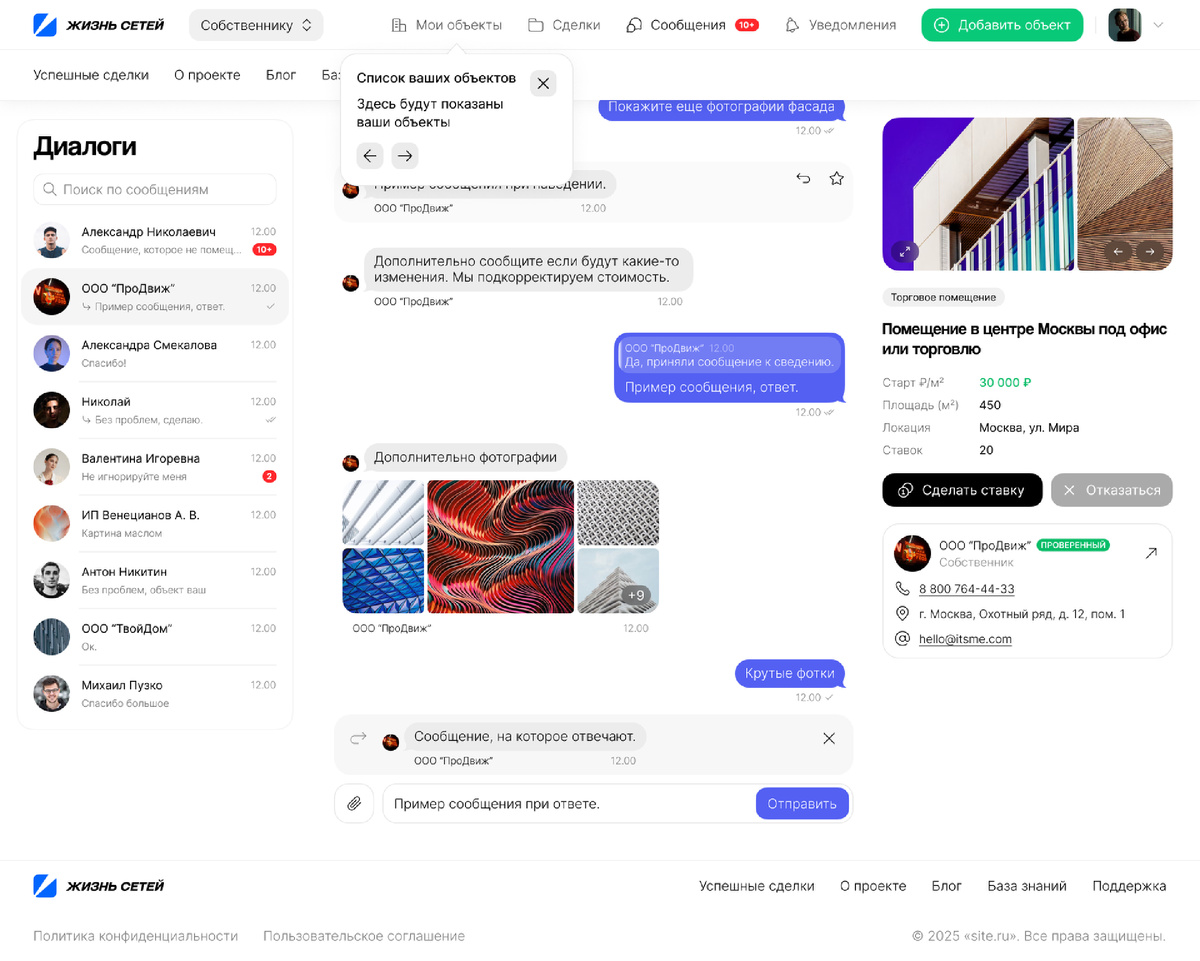Open the +9 more photos thumbnail
The image size is (1200, 961).
[618, 580]
